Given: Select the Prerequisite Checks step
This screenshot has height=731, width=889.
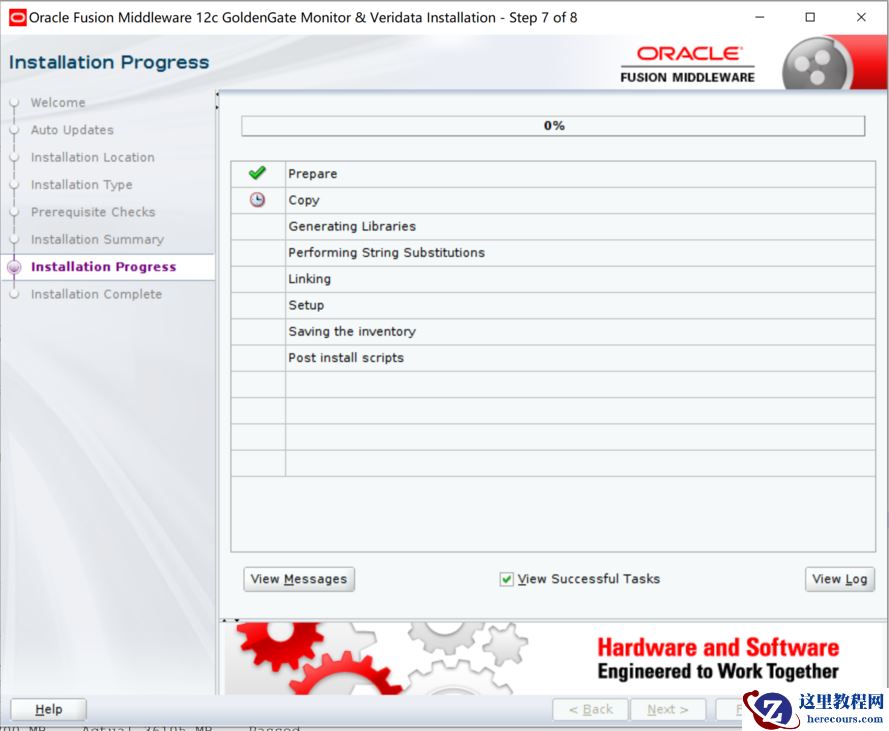Looking at the screenshot, I should coord(93,212).
